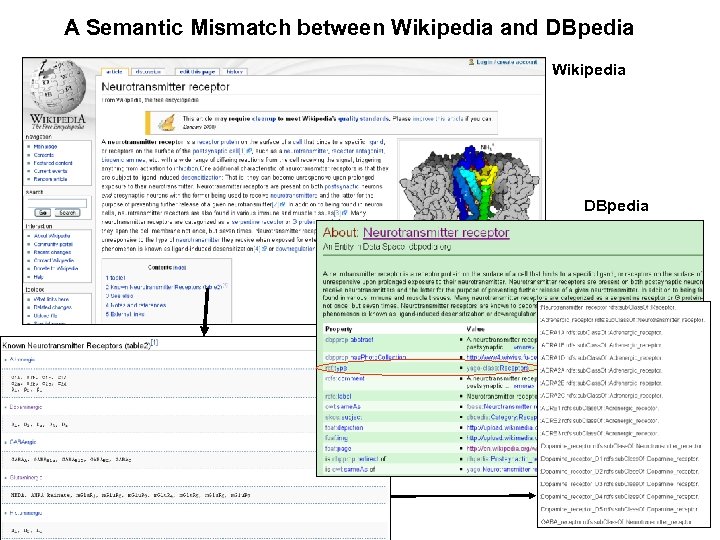Image resolution: width=720 pixels, height=540 pixels.
Task: Click the Wikipedia search input field
Action: (57, 202)
